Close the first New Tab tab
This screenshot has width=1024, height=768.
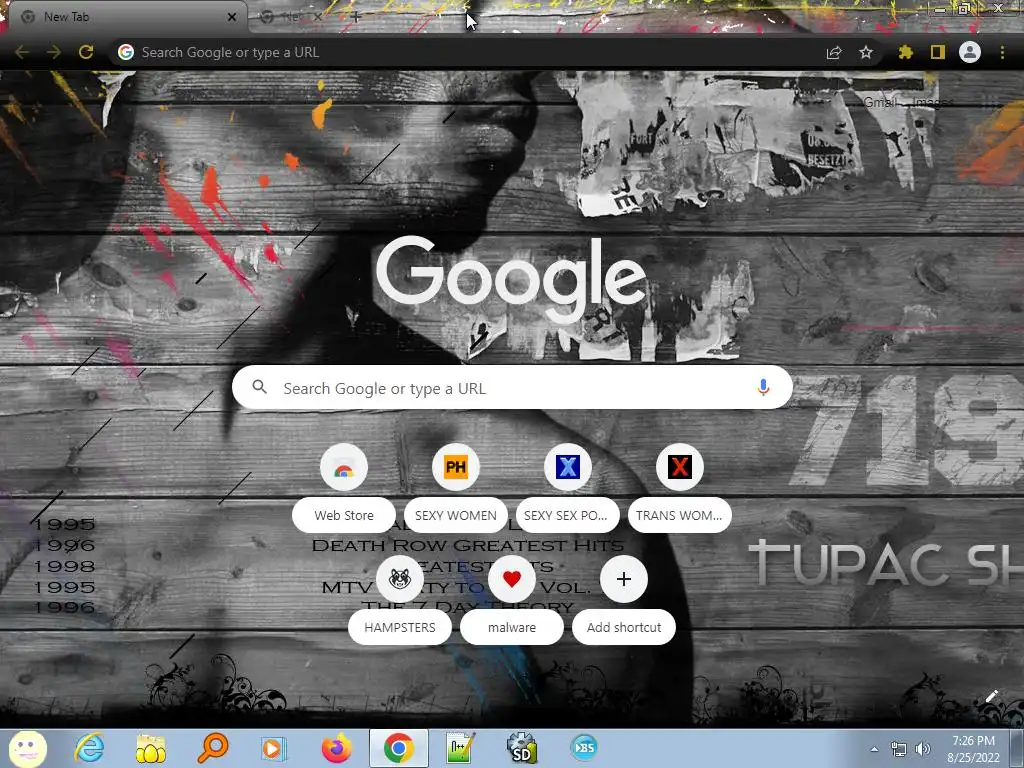232,17
